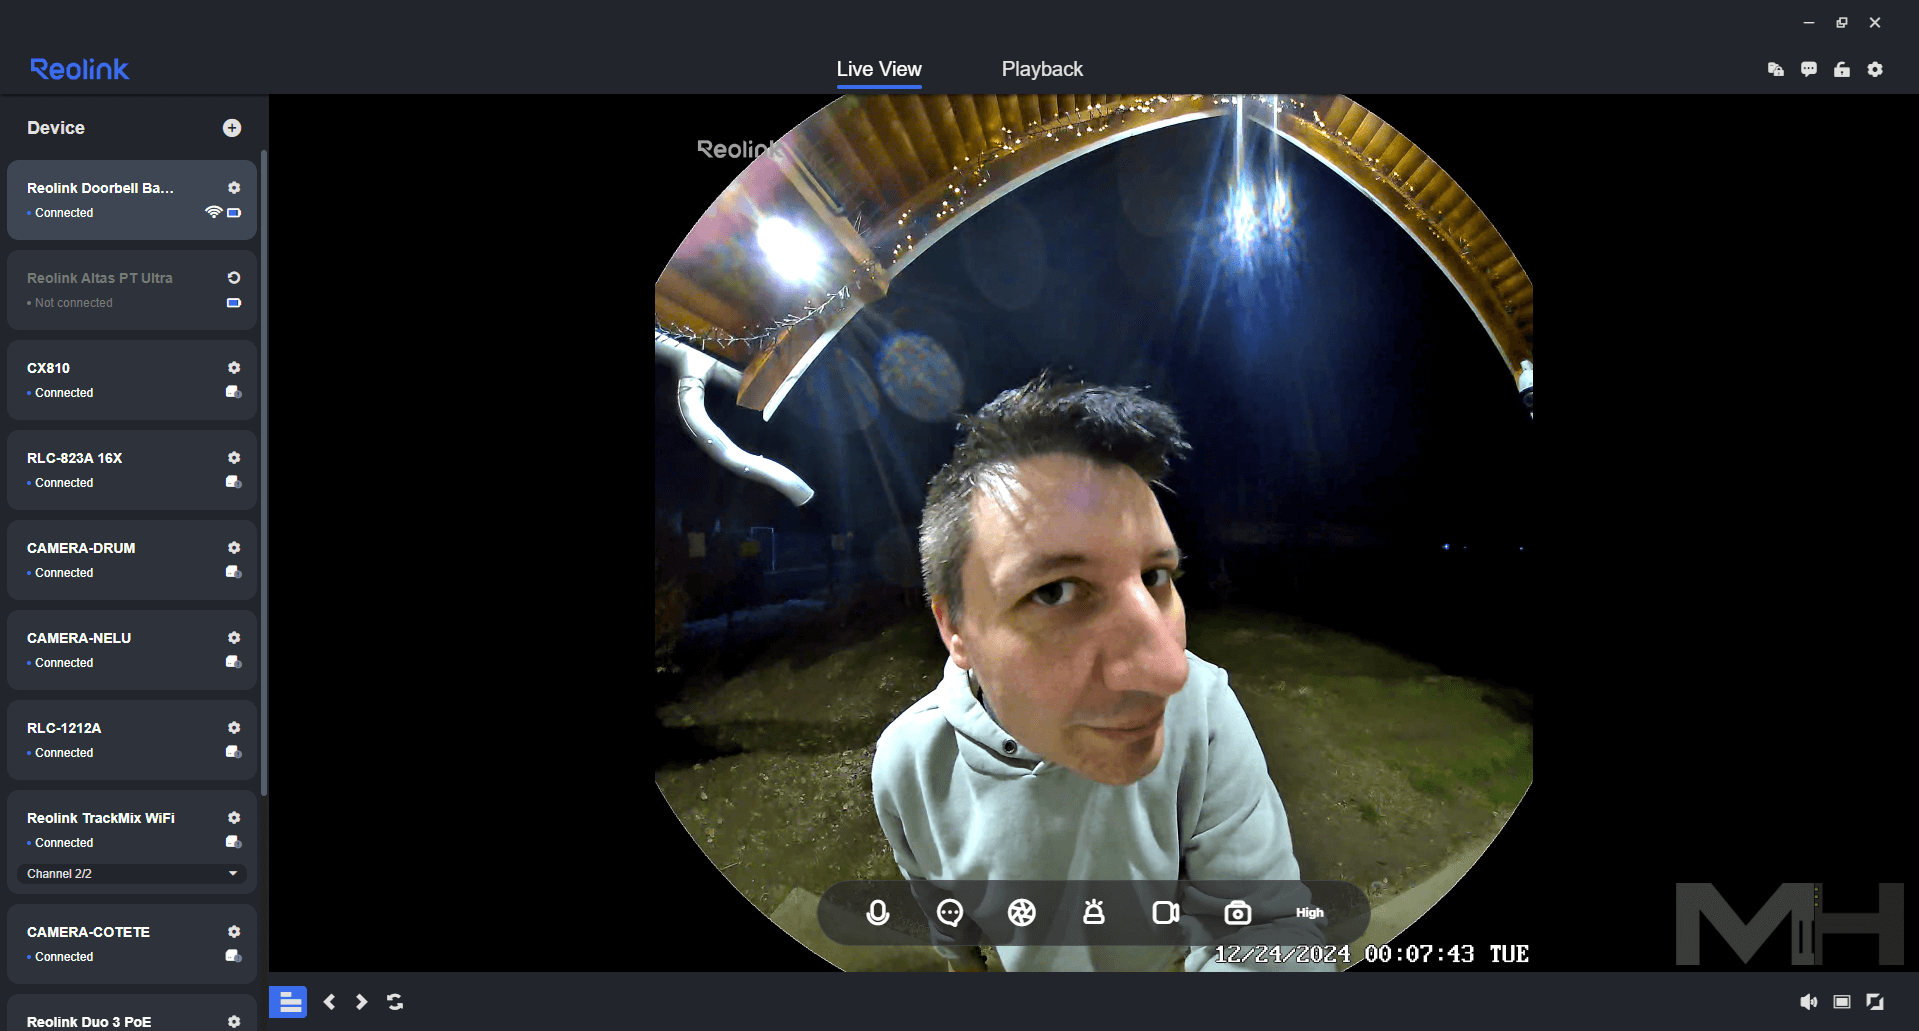Click the doorbell live video feed
The image size is (1919, 1031).
pyautogui.click(x=1093, y=533)
